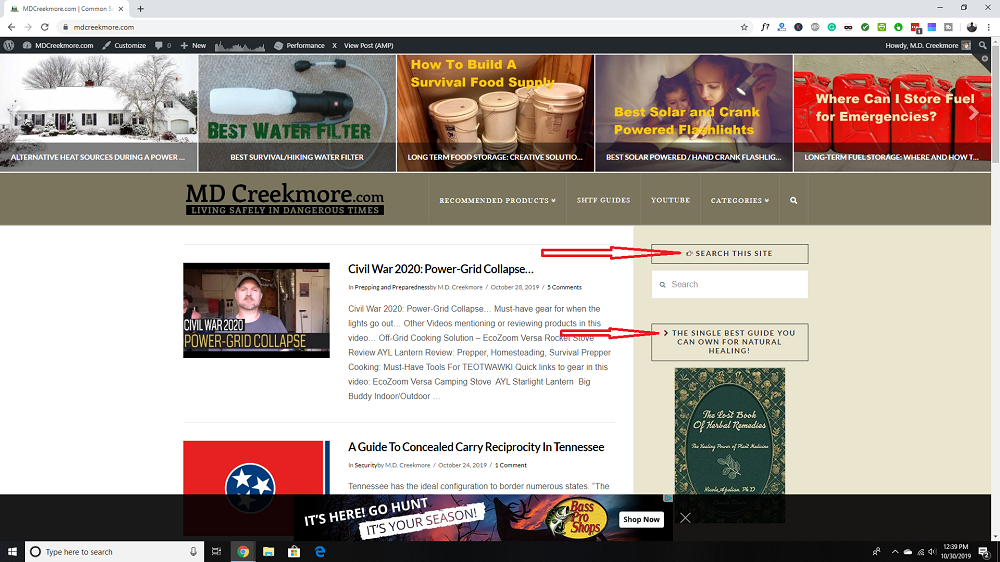The height and width of the screenshot is (562, 1000).
Task: Click the admin bar search magnifier
Action: (983, 45)
